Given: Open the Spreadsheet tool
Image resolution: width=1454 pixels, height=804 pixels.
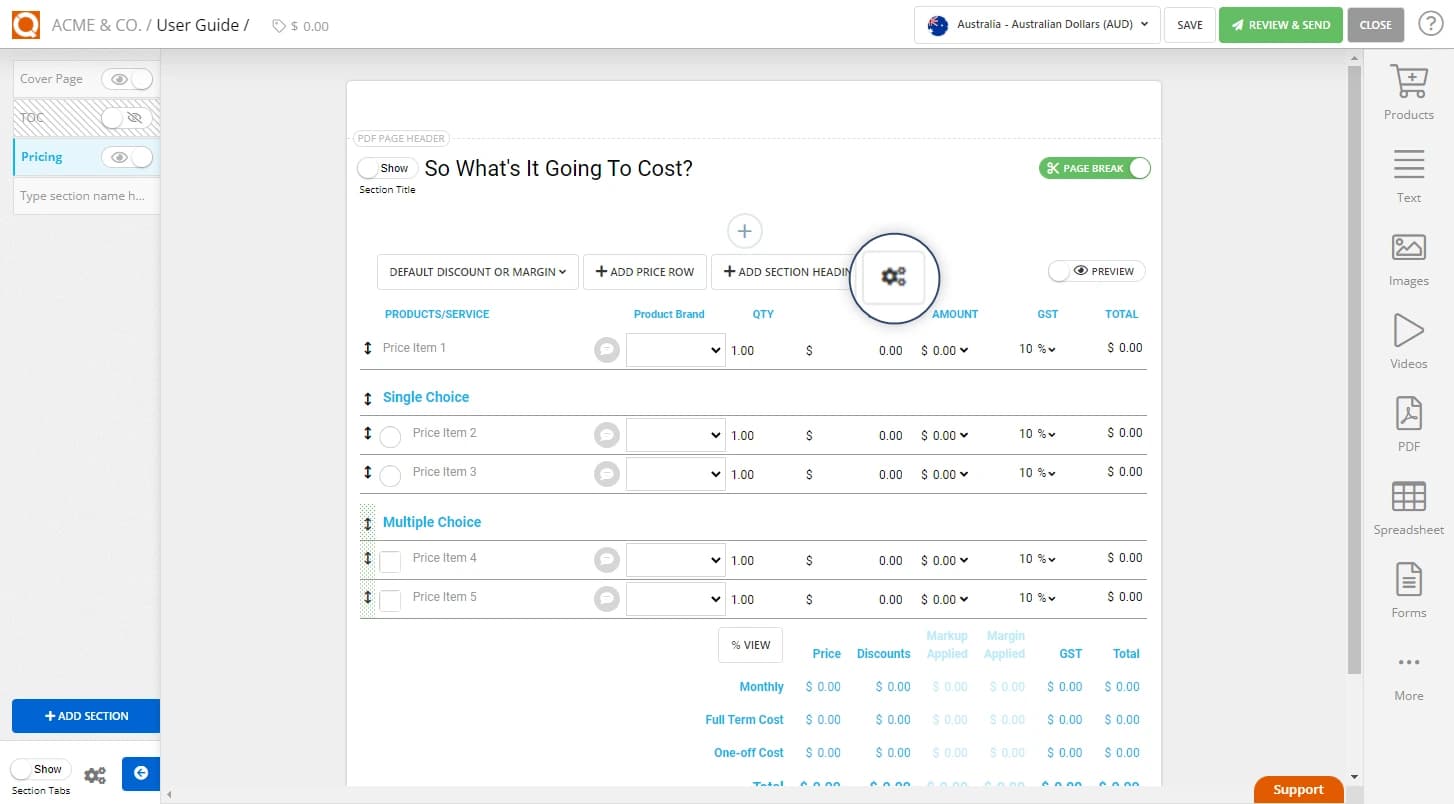Looking at the screenshot, I should tap(1408, 506).
